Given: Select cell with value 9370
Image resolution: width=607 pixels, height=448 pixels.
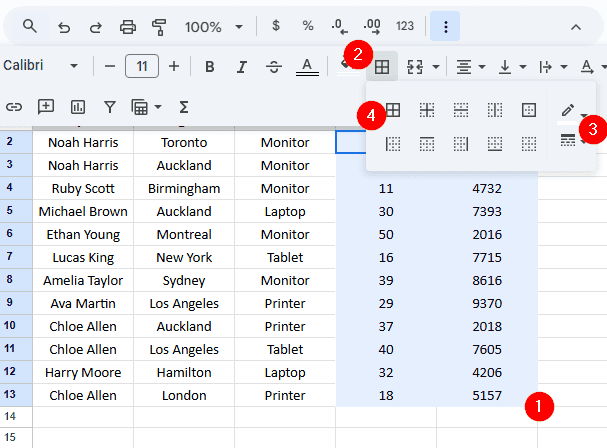Looking at the screenshot, I should click(487, 303).
